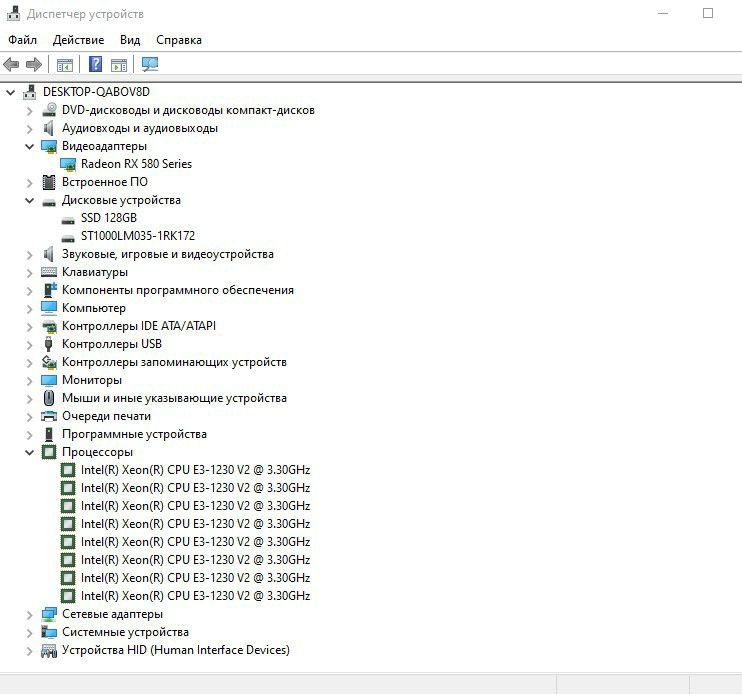
Task: Click the Сетевые адаптеры network icon
Action: click(x=49, y=614)
